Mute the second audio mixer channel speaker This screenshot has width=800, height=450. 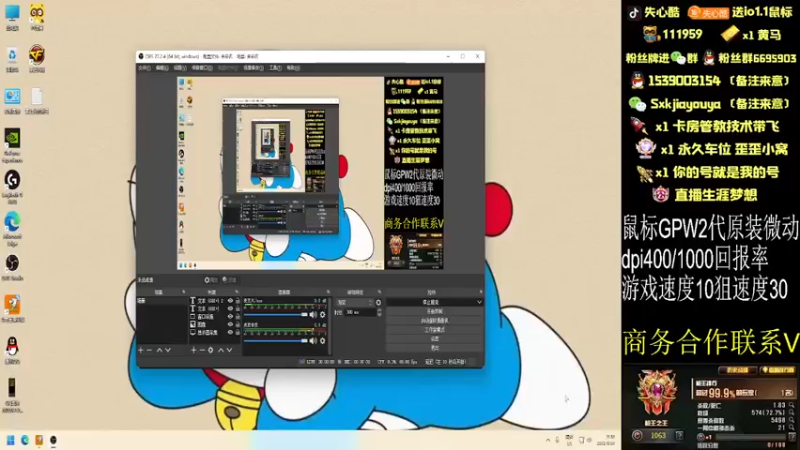[x=313, y=340]
